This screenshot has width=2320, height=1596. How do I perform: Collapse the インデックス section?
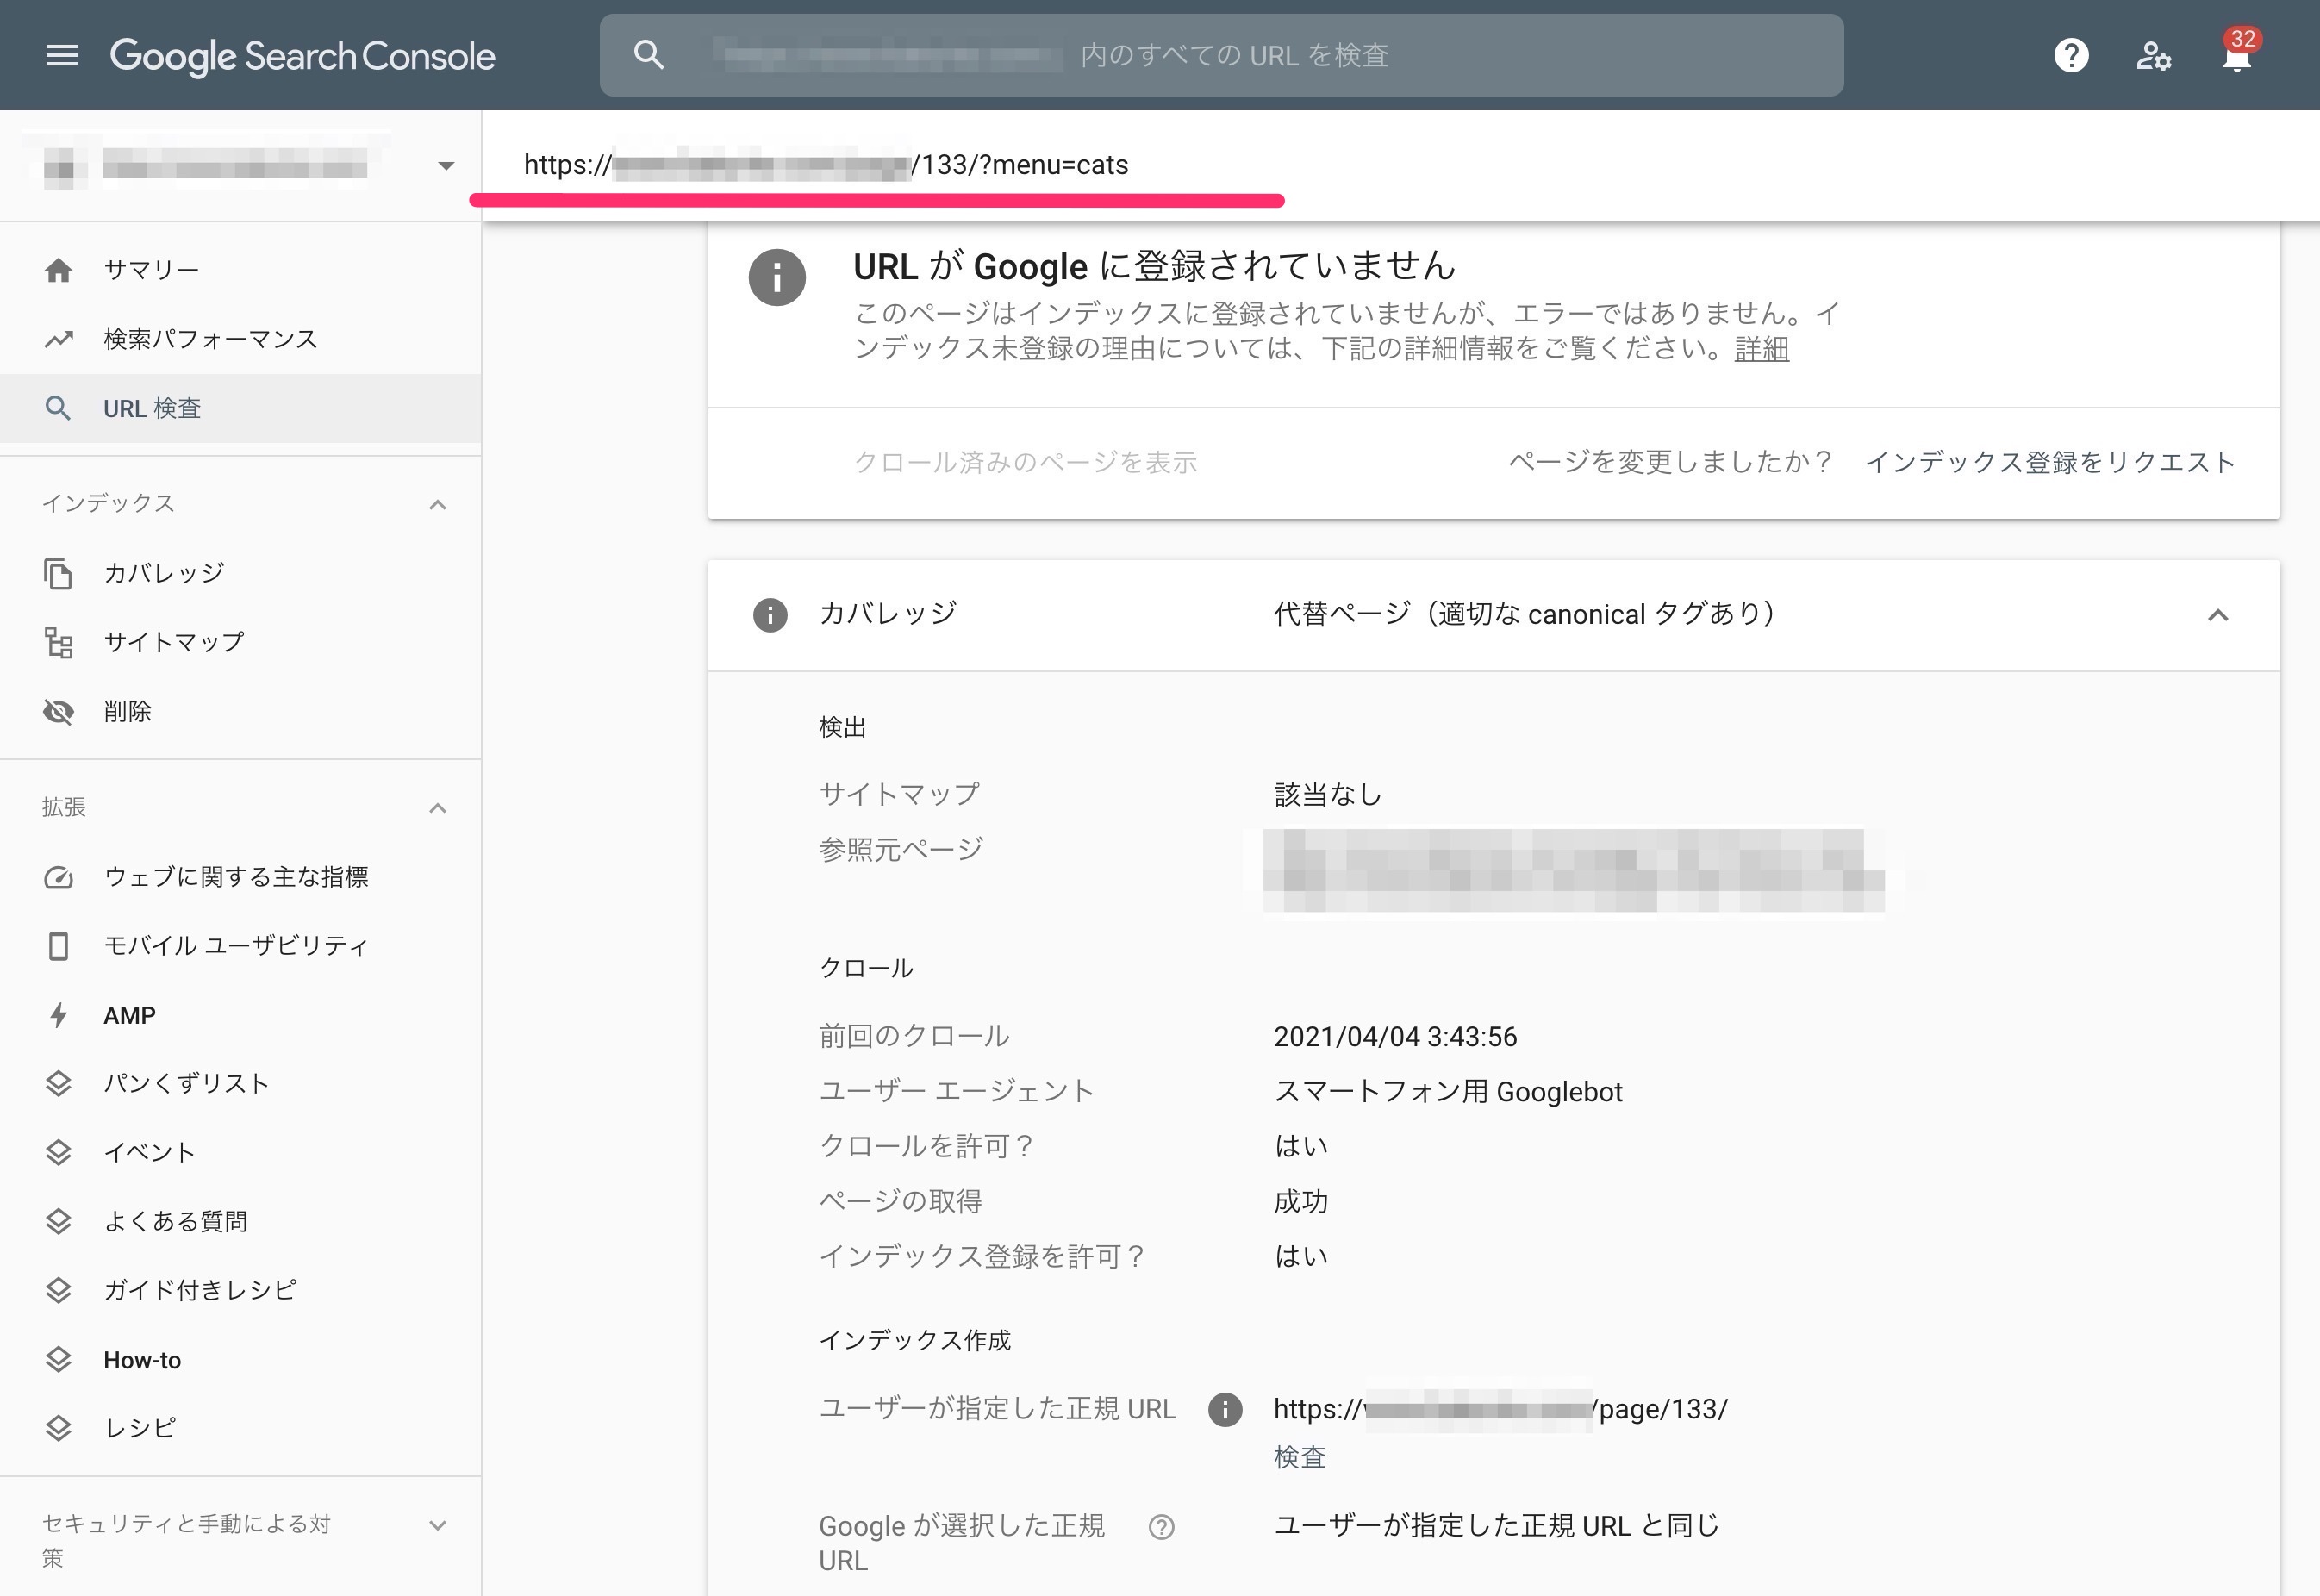(437, 504)
